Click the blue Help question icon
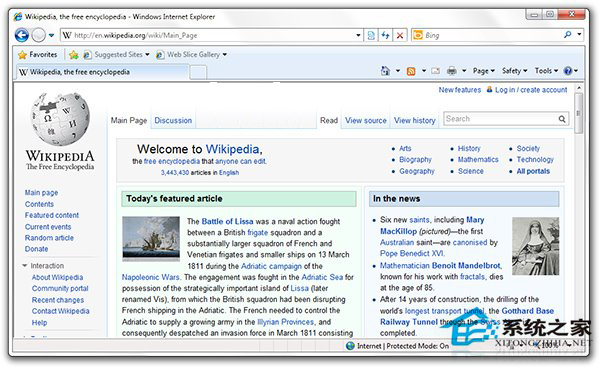Screen dimensions: 600x367 [x=568, y=71]
